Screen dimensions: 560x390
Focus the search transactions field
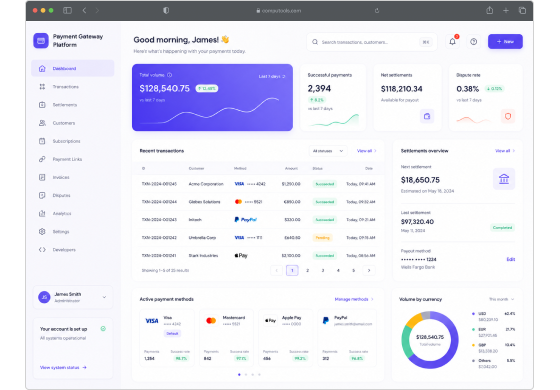tap(372, 42)
